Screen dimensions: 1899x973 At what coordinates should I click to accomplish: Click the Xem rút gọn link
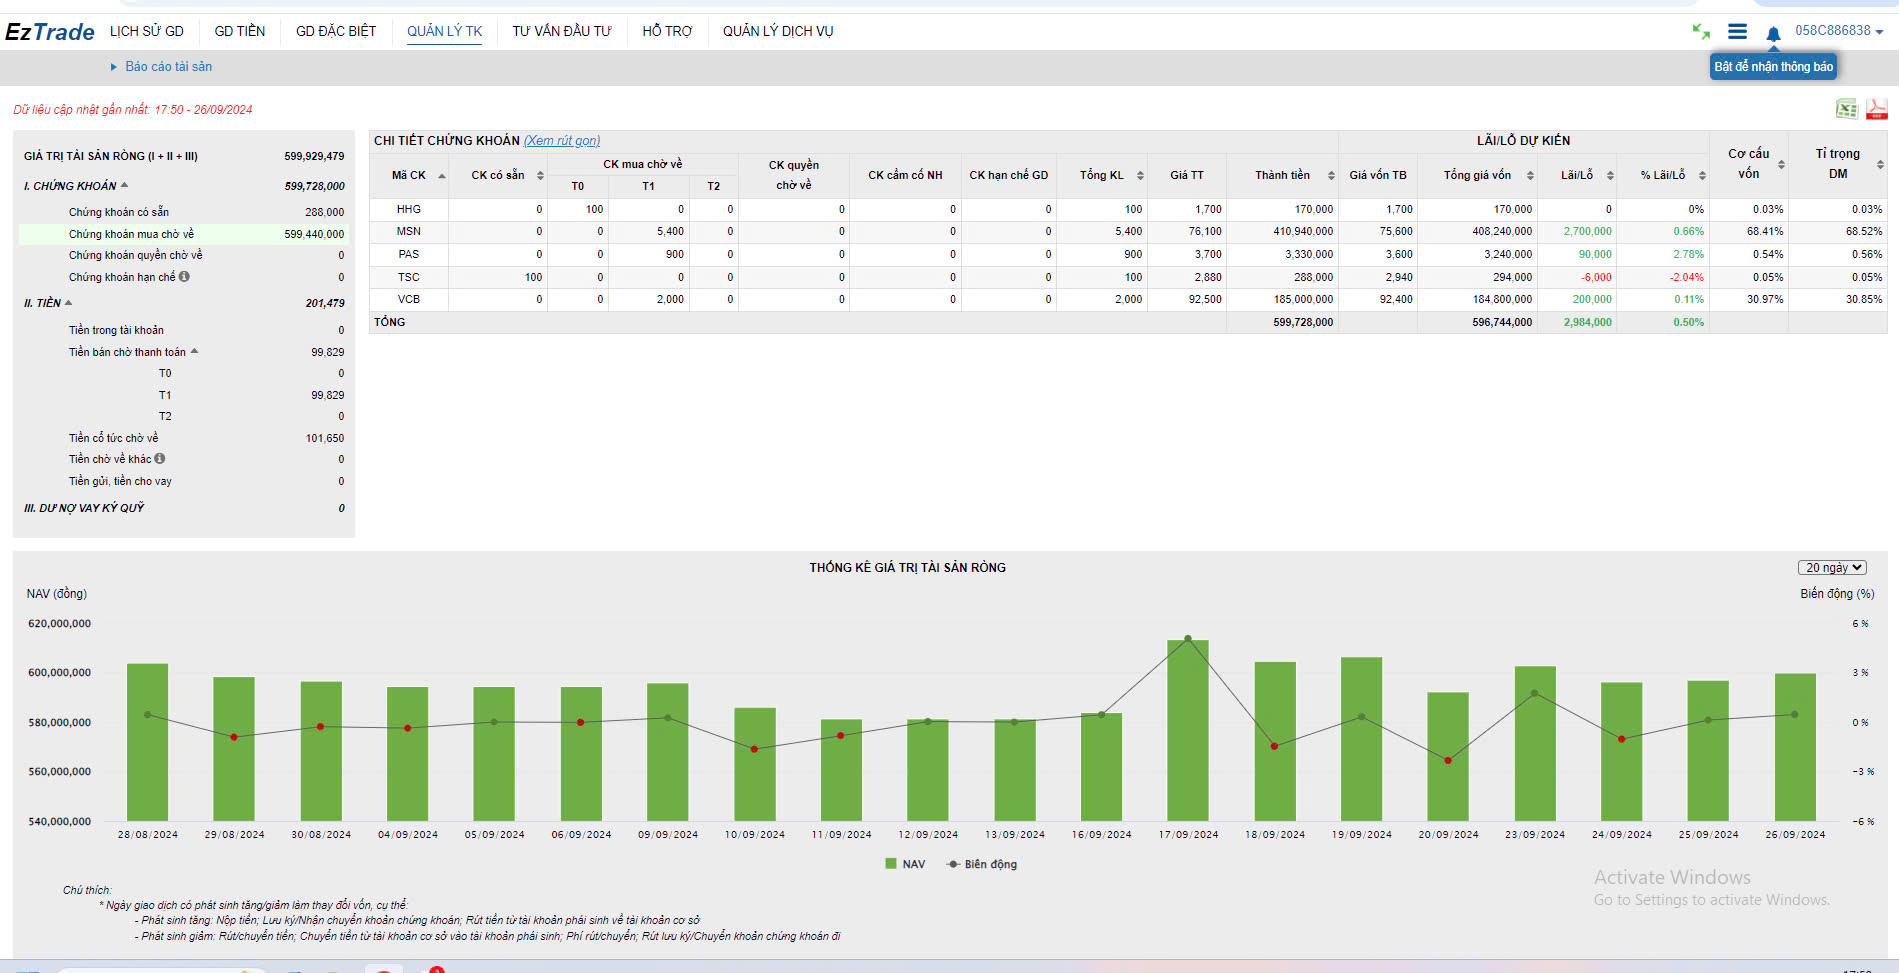(x=562, y=141)
